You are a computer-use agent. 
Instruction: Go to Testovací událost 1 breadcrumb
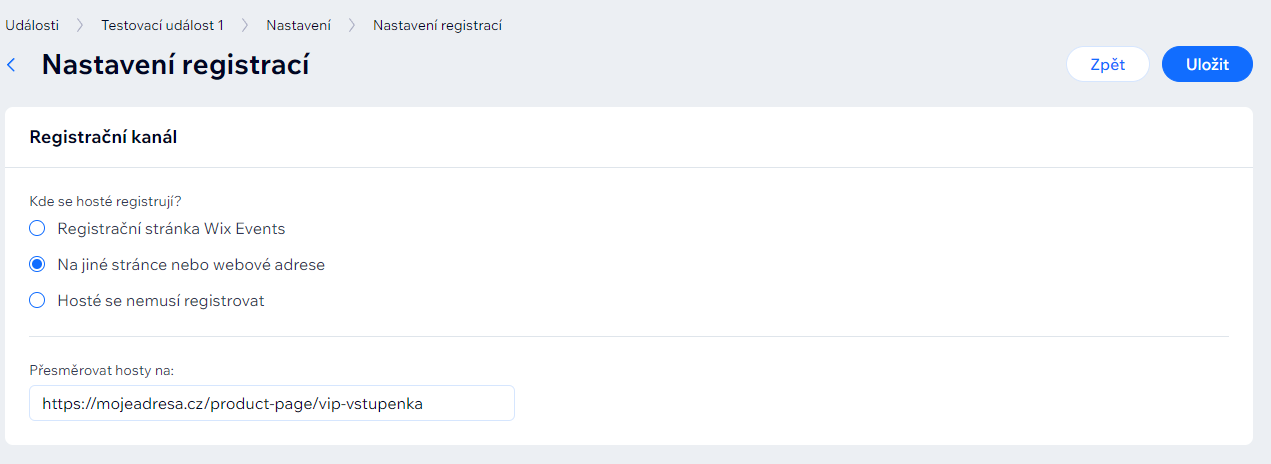(162, 25)
